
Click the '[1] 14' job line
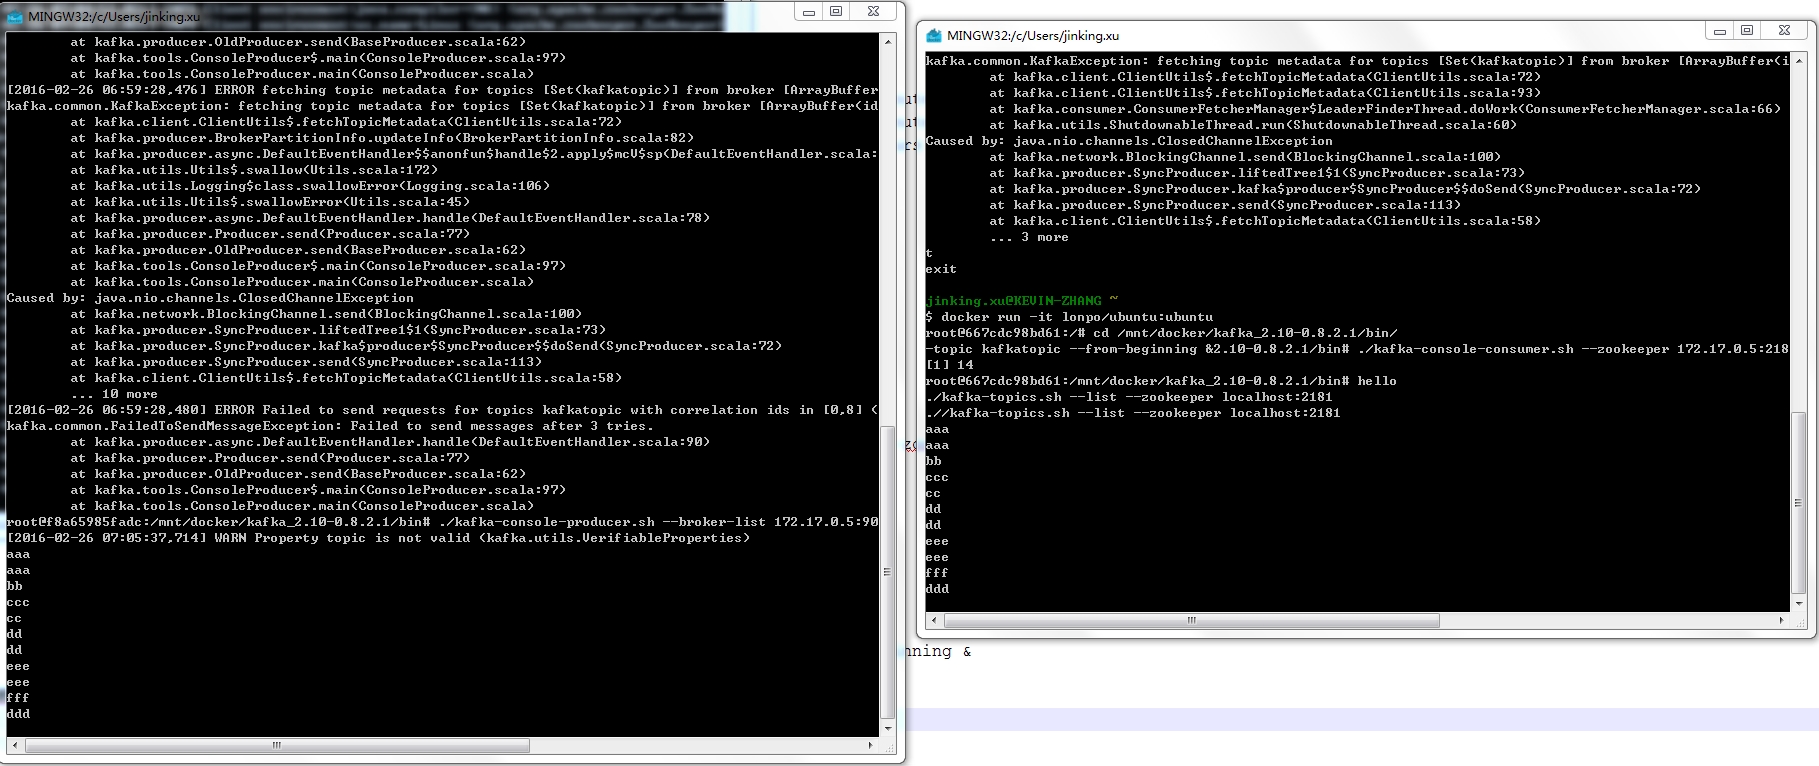coord(949,365)
